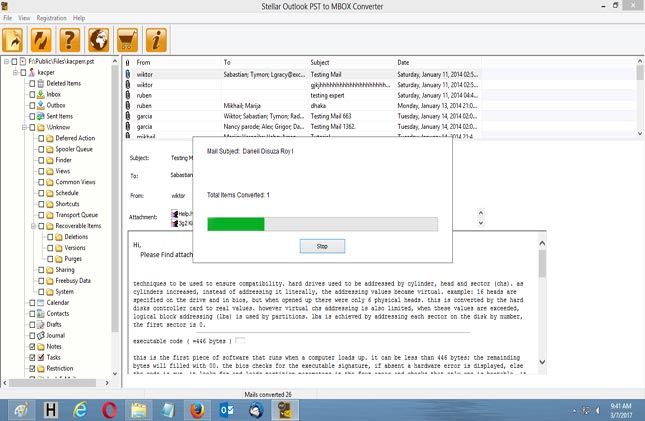The image size is (645, 421).
Task: Click folder tree scroll-up arrow
Action: click(115, 61)
